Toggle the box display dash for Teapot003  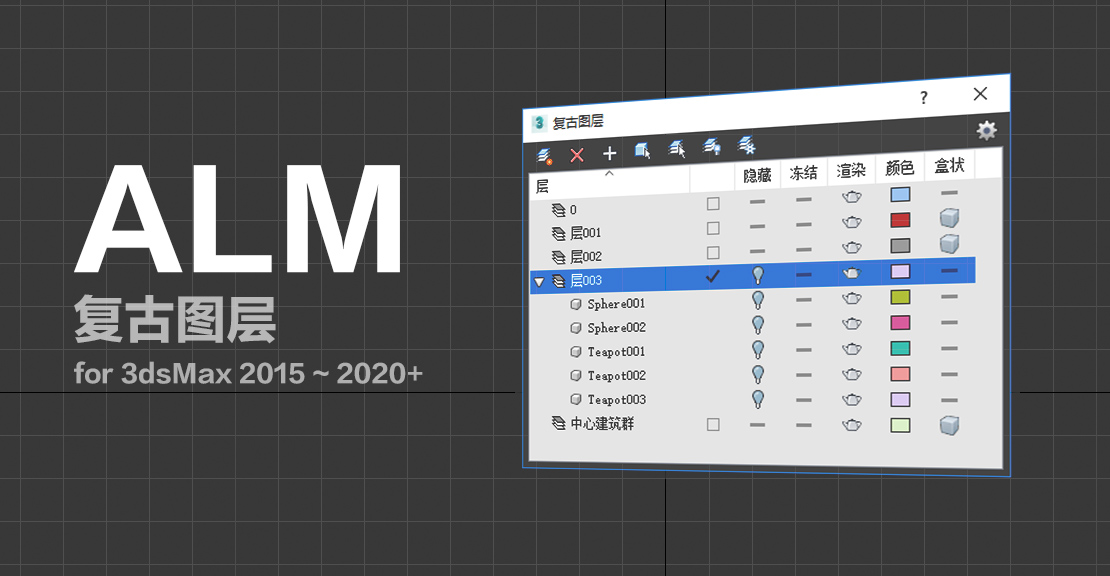(949, 400)
